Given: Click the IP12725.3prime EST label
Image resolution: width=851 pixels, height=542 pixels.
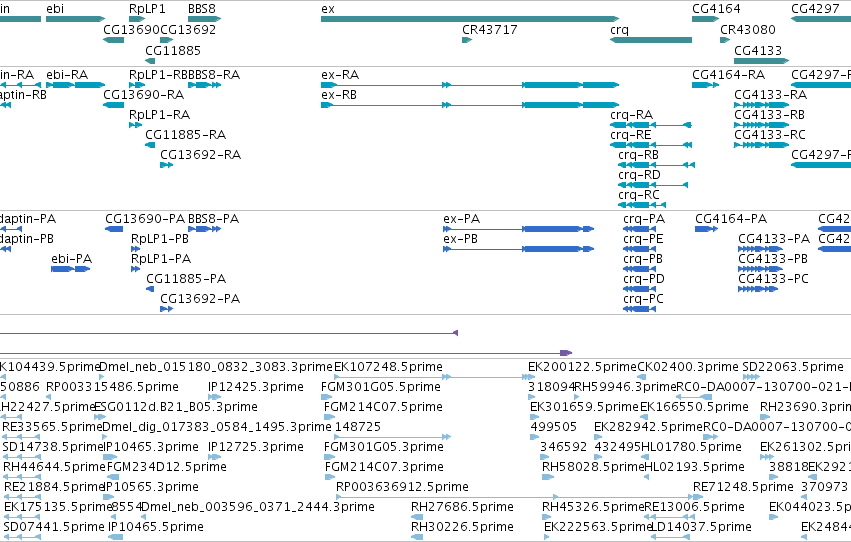Looking at the screenshot, I should 256,448.
